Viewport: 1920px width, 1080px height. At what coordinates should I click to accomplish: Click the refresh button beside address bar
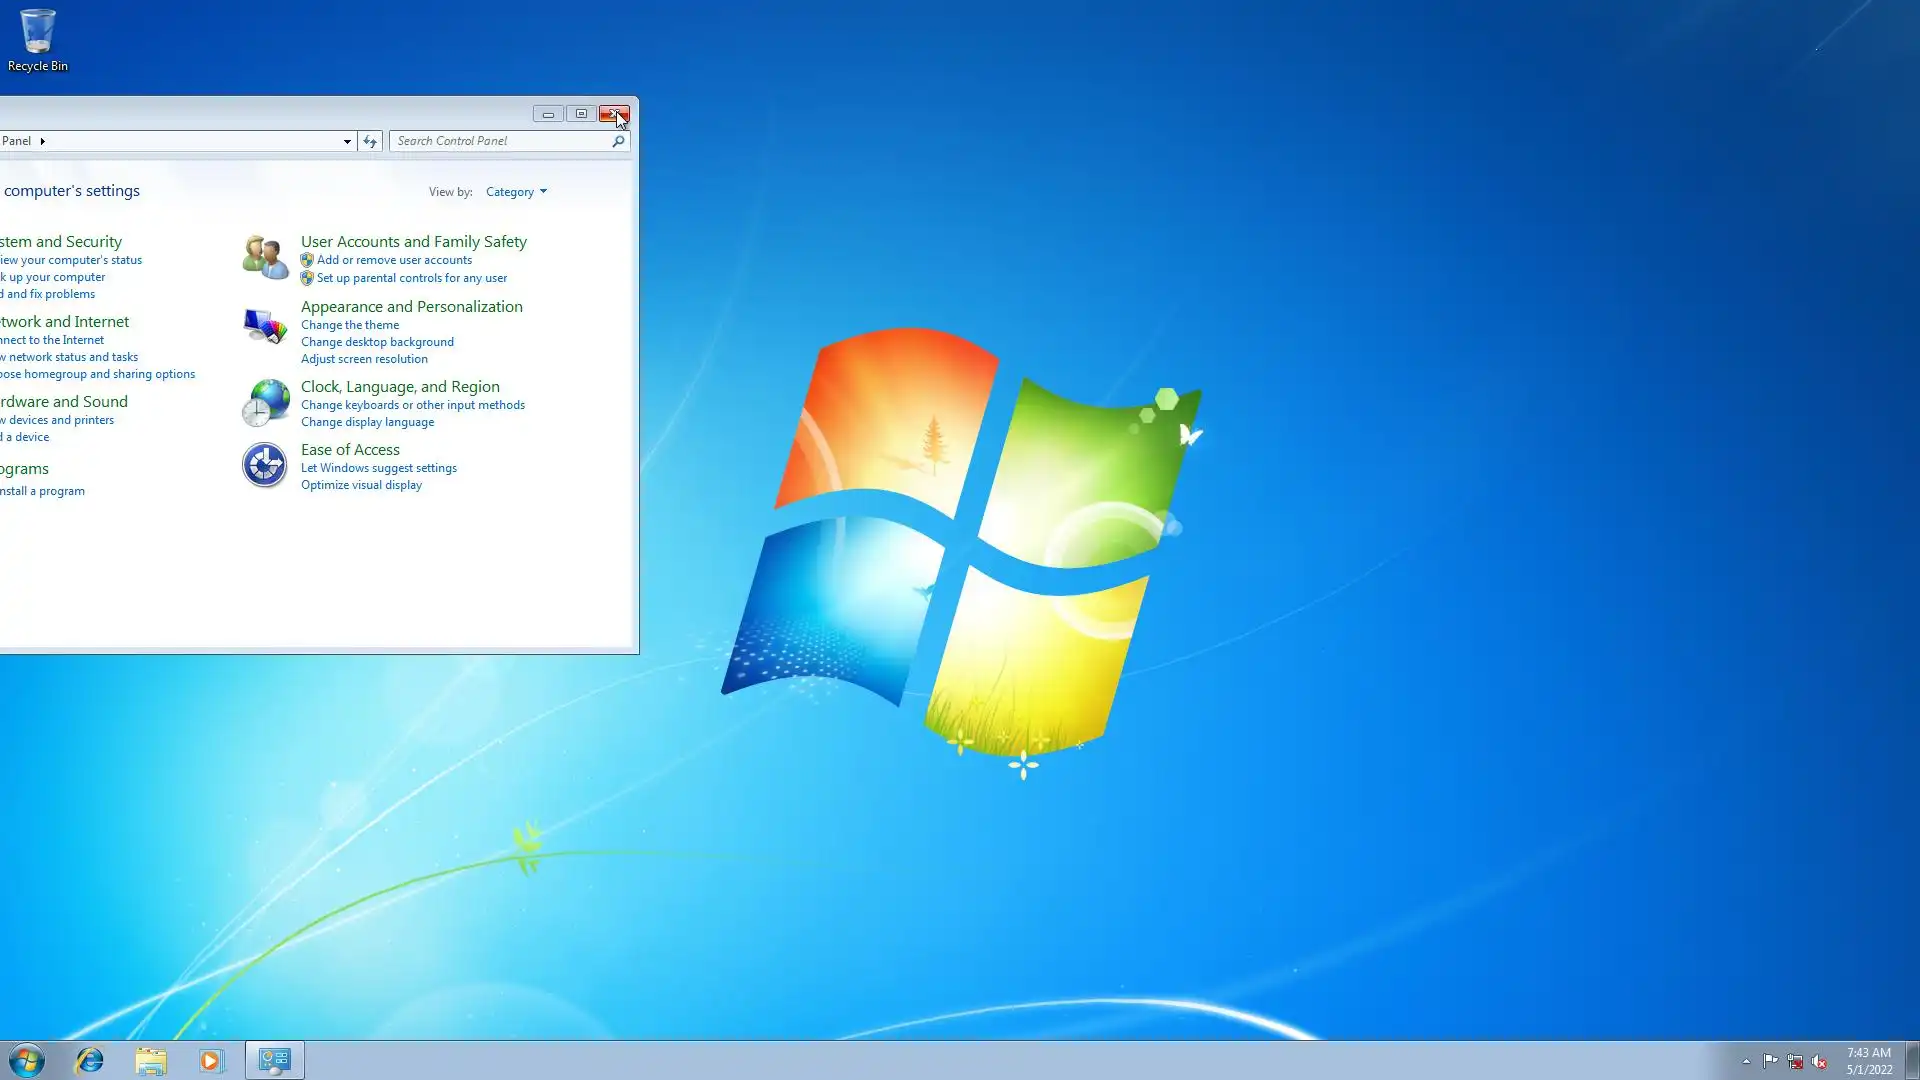[370, 141]
